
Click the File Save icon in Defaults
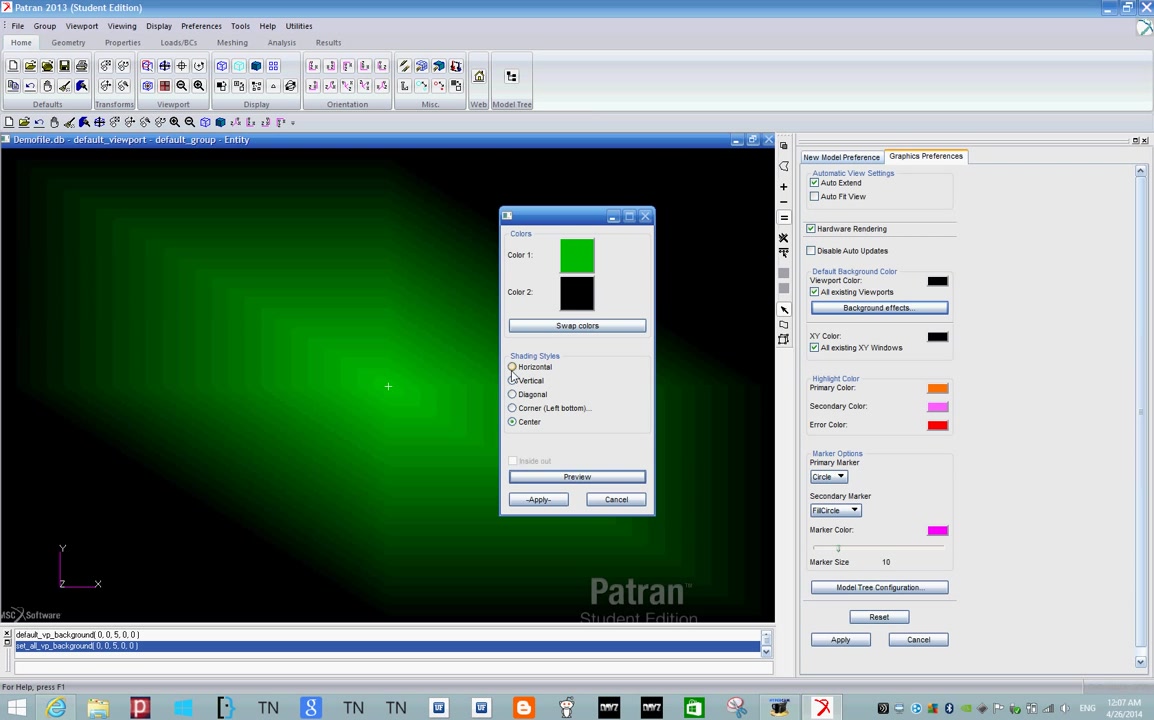(x=64, y=66)
